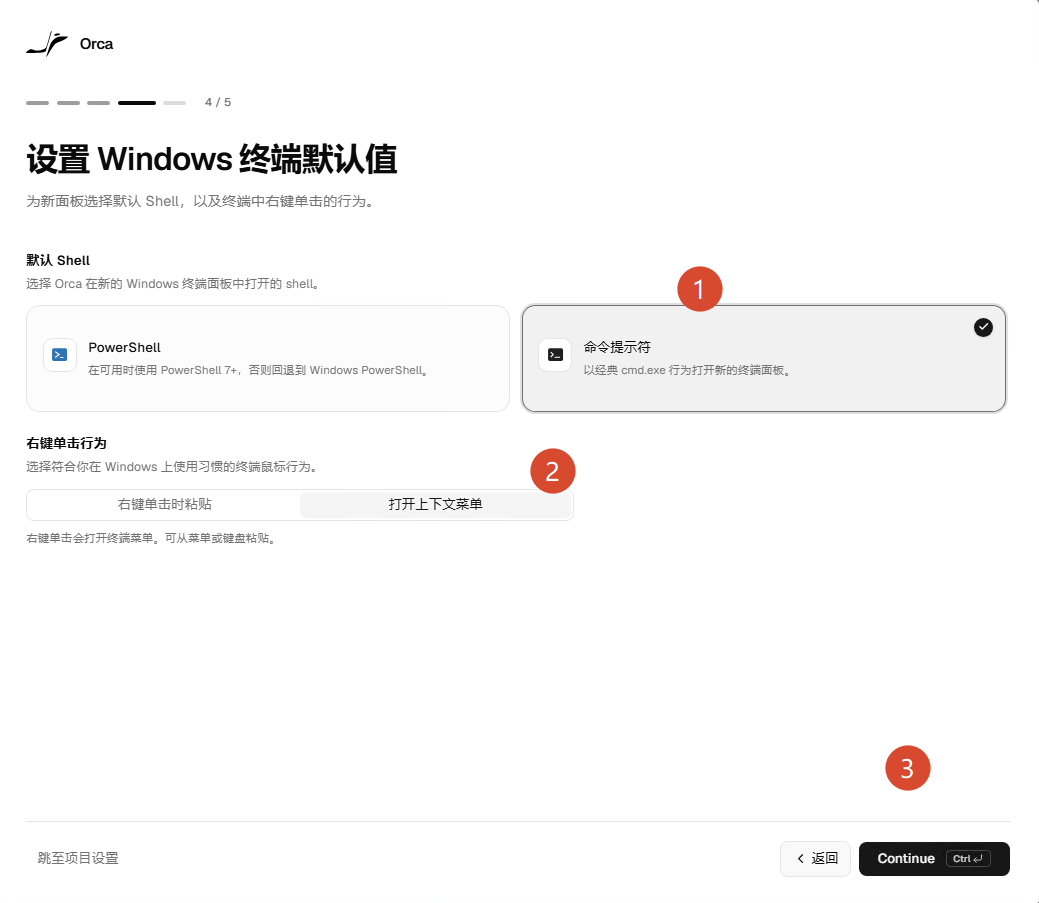Click the PowerShell icon in the shell card
The height and width of the screenshot is (903, 1039).
tap(60, 355)
